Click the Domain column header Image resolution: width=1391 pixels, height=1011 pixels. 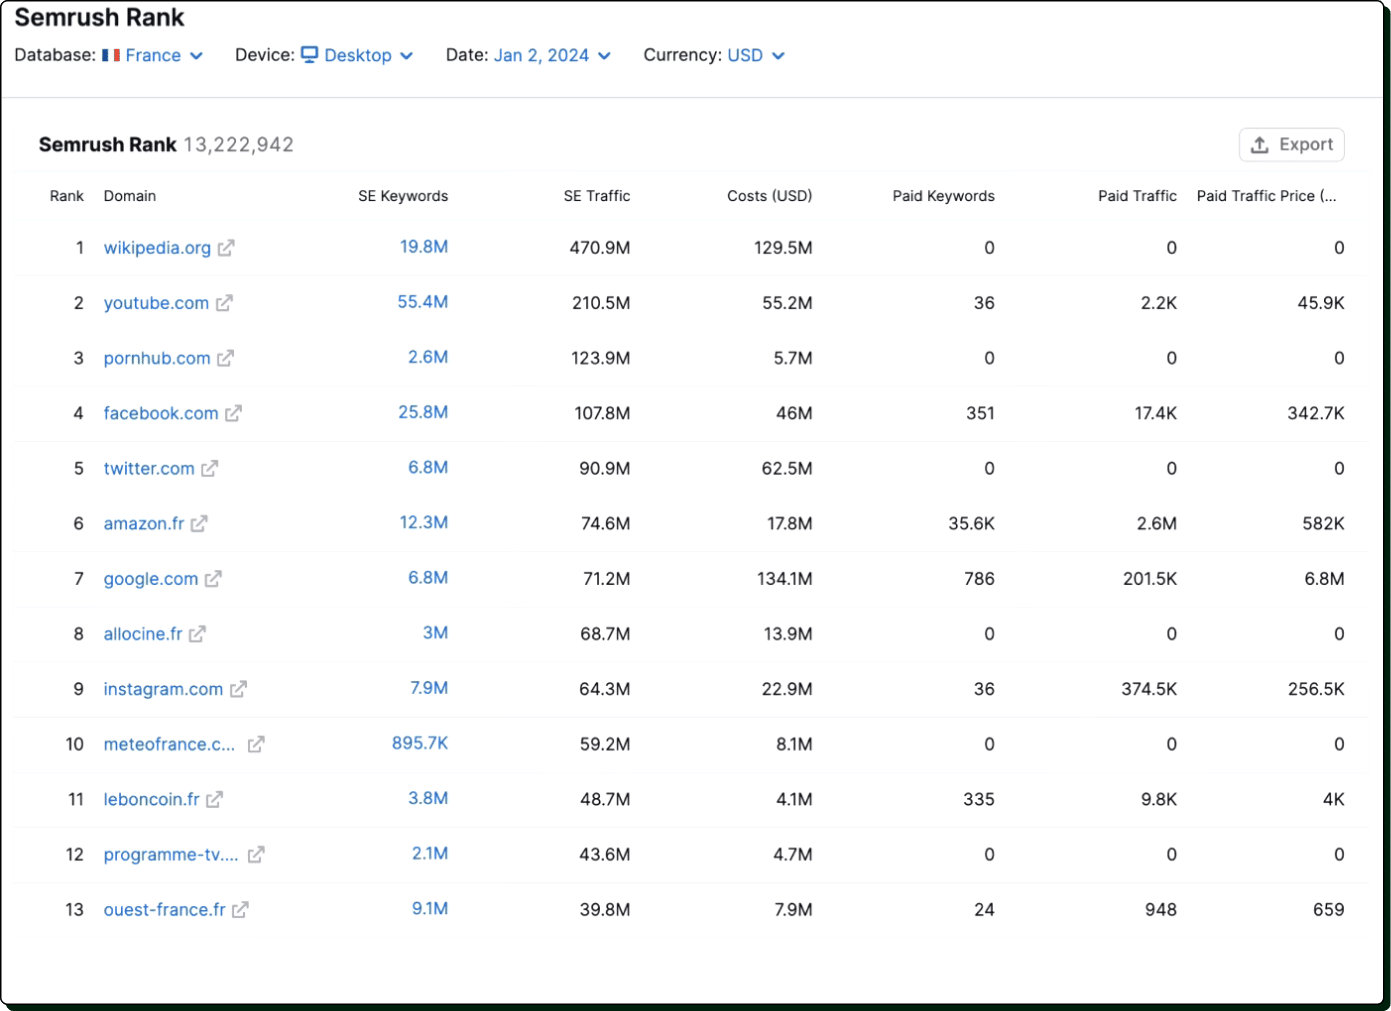130,196
